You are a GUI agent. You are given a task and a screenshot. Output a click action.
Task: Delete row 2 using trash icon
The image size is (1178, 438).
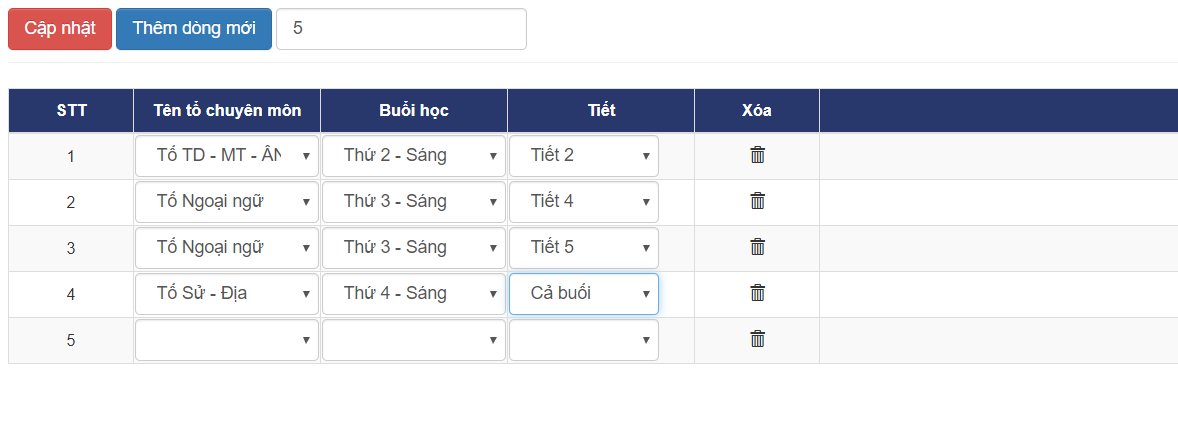coord(758,201)
